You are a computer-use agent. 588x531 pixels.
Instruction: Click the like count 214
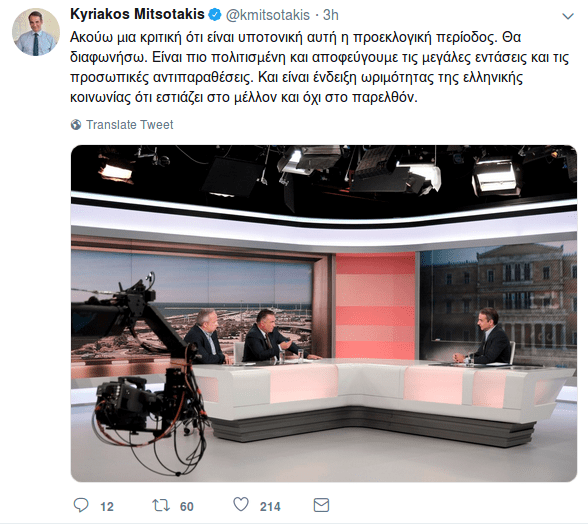click(x=270, y=507)
